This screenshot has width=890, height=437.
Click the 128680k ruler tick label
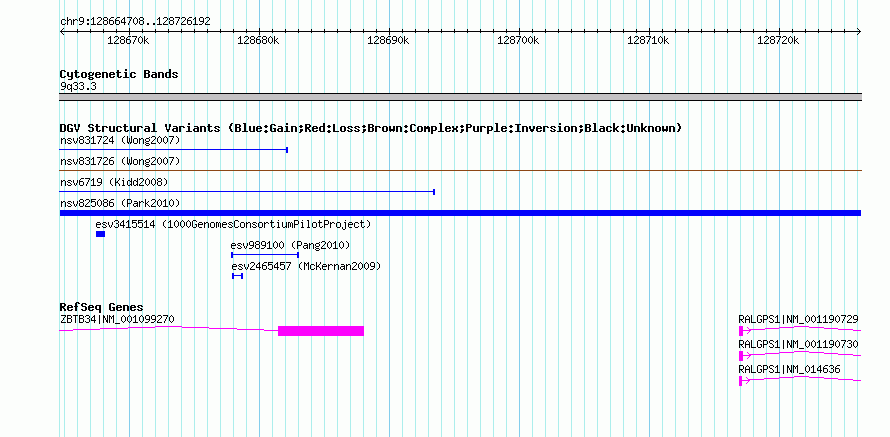tap(258, 41)
